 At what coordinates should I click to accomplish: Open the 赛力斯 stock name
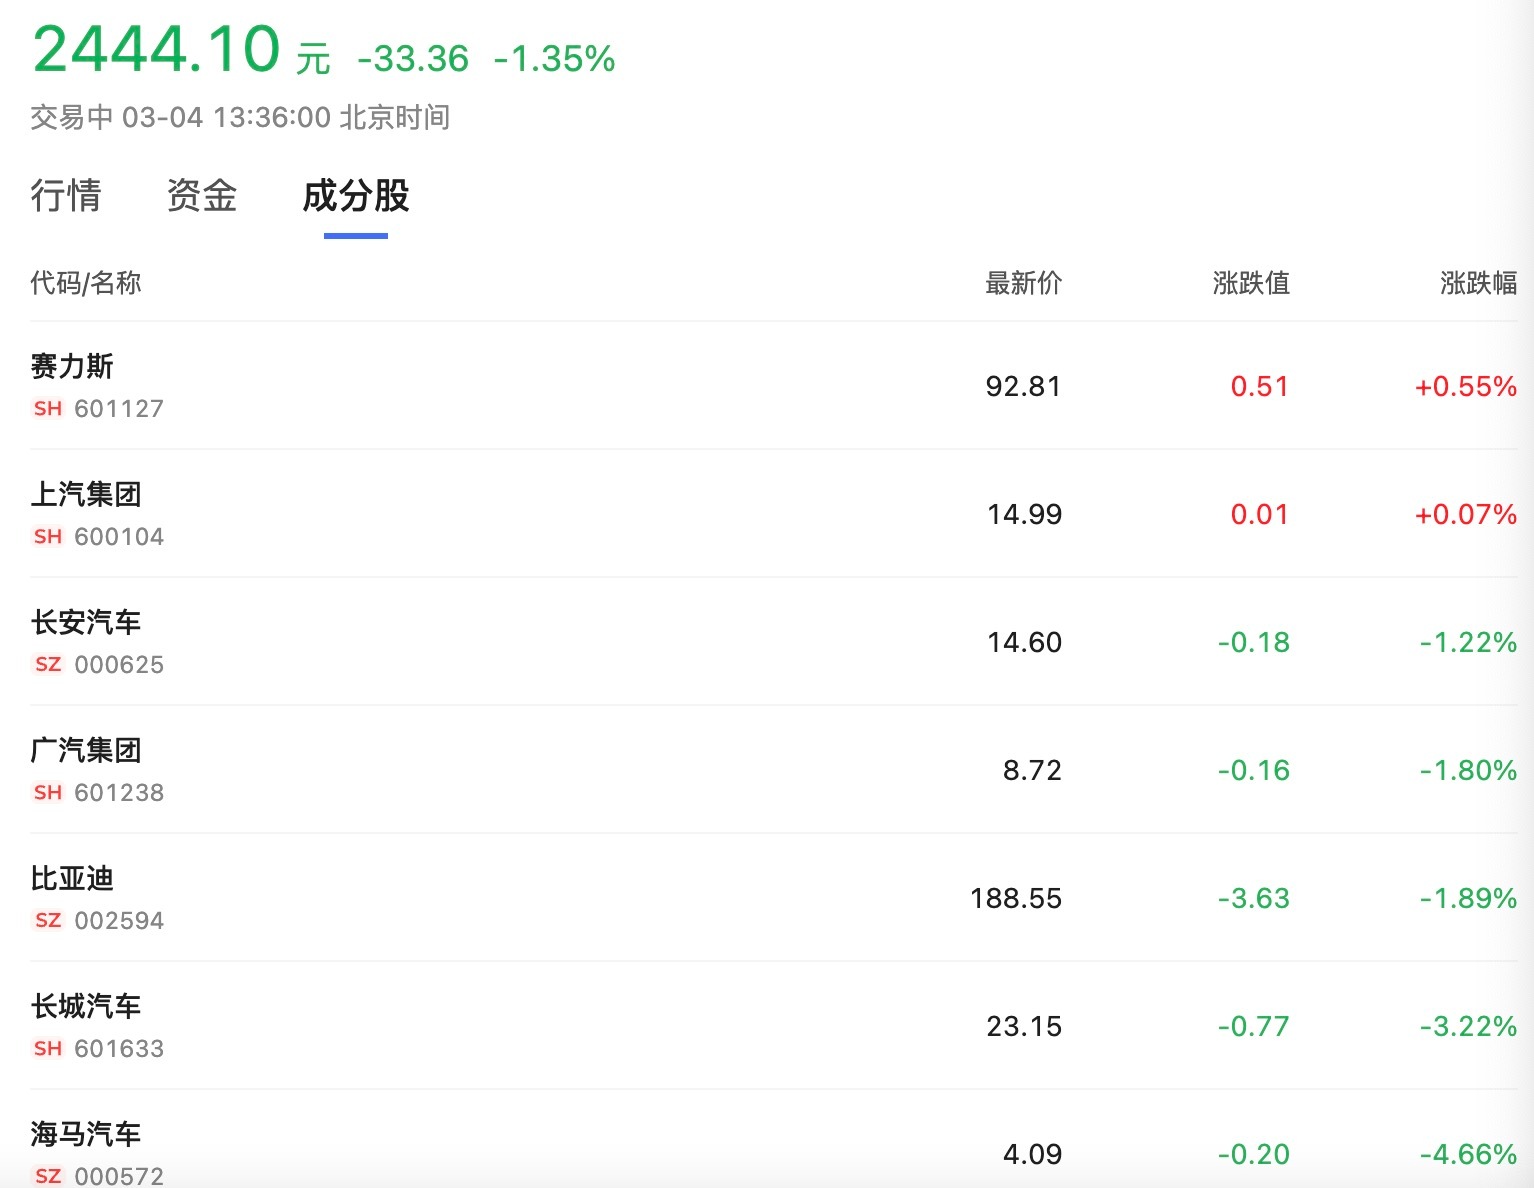(72, 366)
